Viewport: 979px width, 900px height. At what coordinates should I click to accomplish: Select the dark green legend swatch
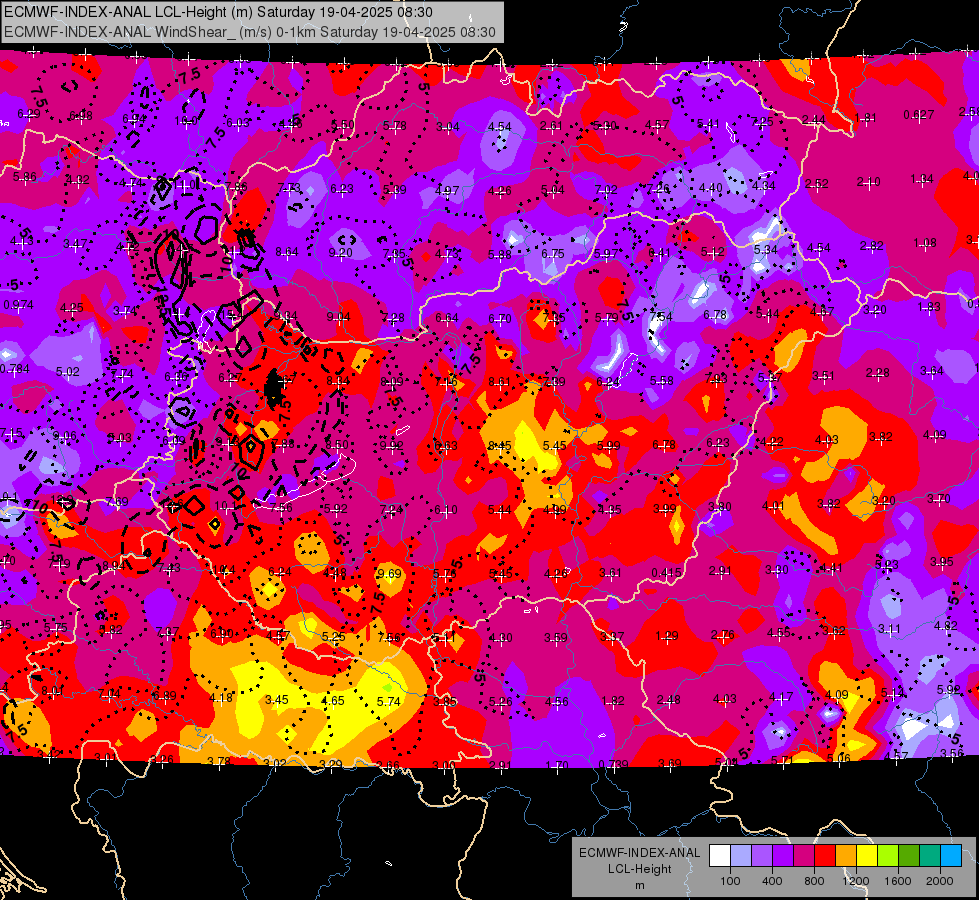(x=909, y=856)
